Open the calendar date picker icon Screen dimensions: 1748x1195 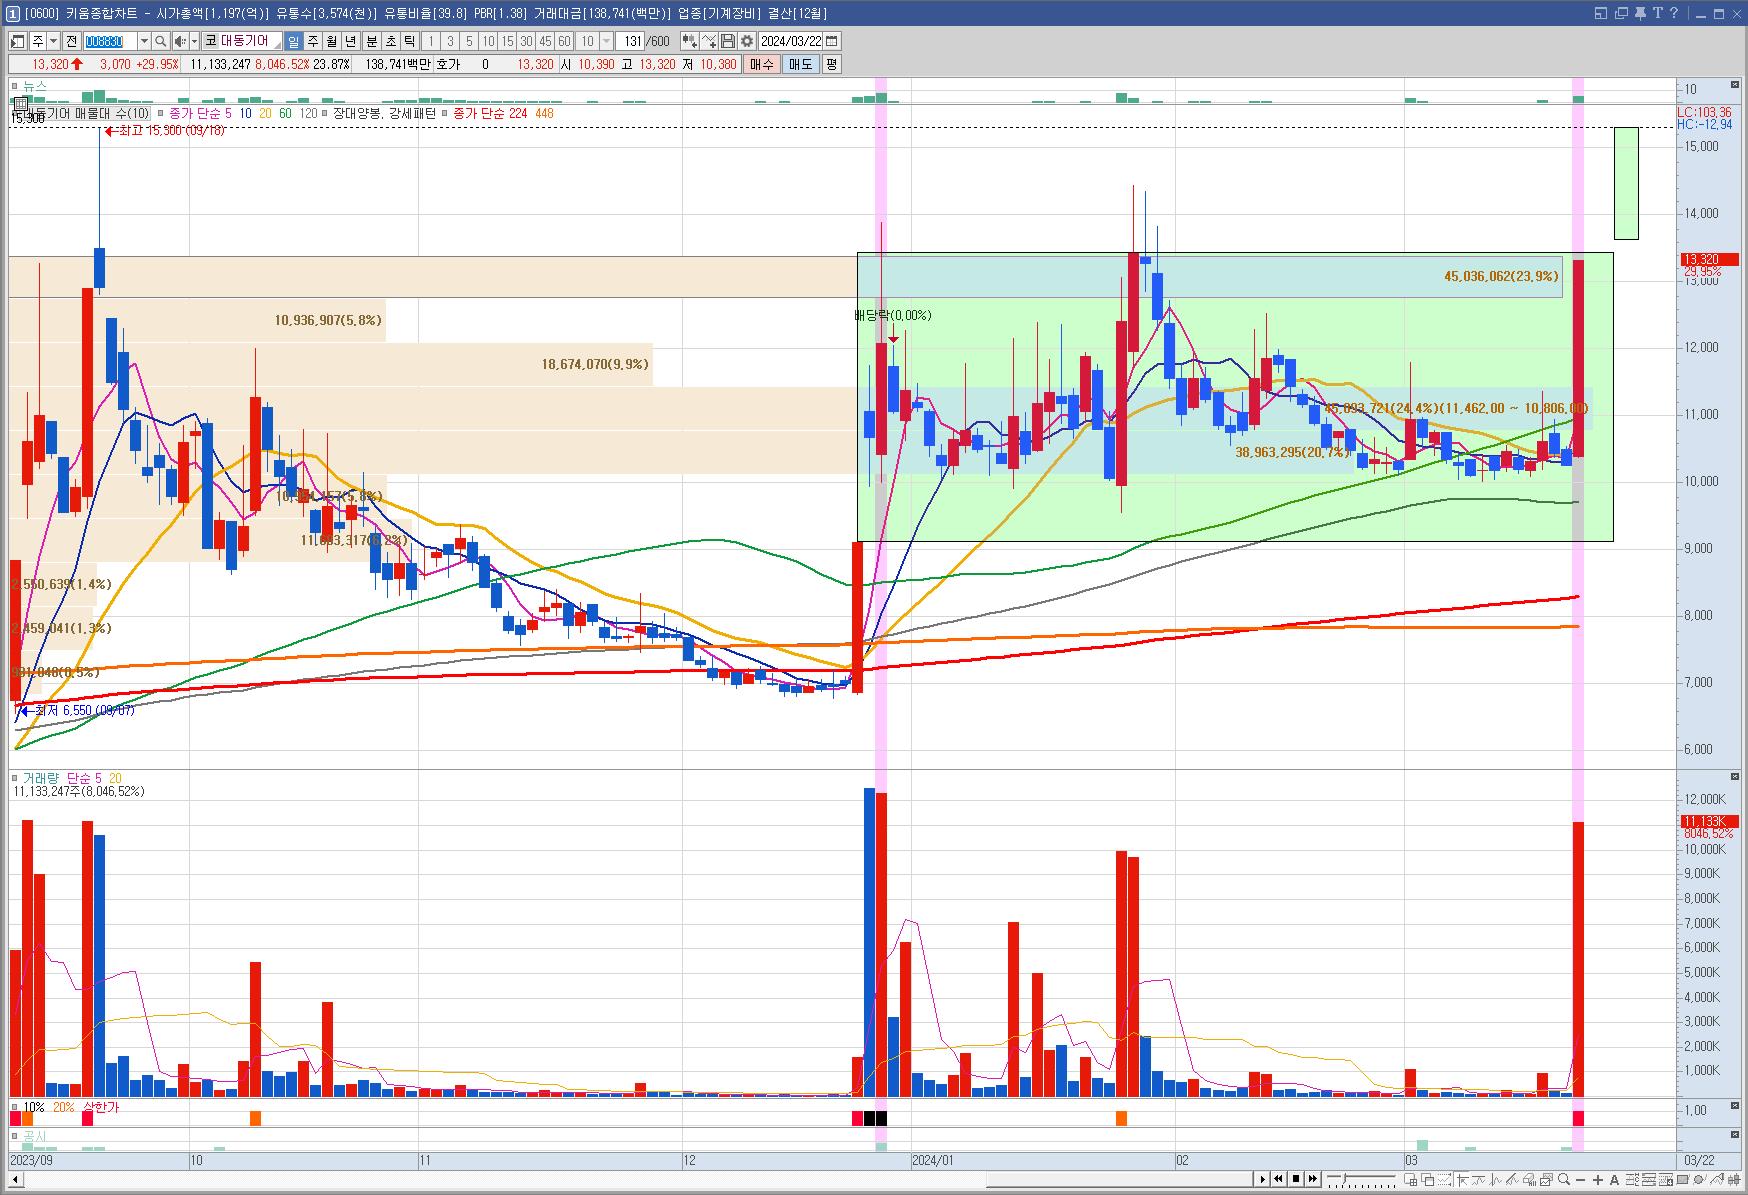(832, 41)
